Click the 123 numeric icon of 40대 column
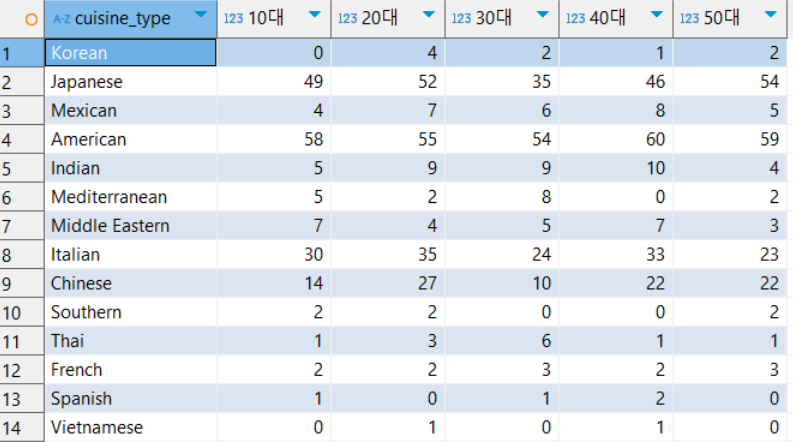This screenshot has width=793, height=442. [576, 19]
